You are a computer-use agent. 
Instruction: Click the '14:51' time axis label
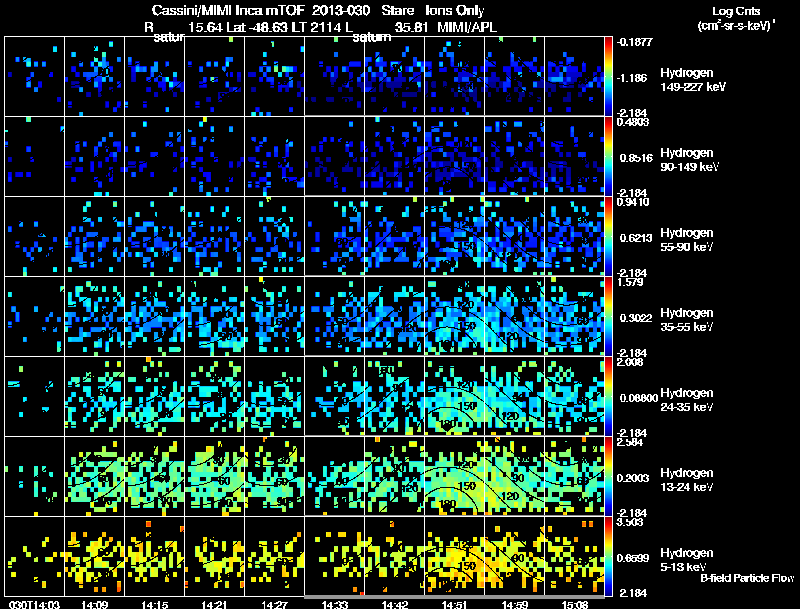455,604
